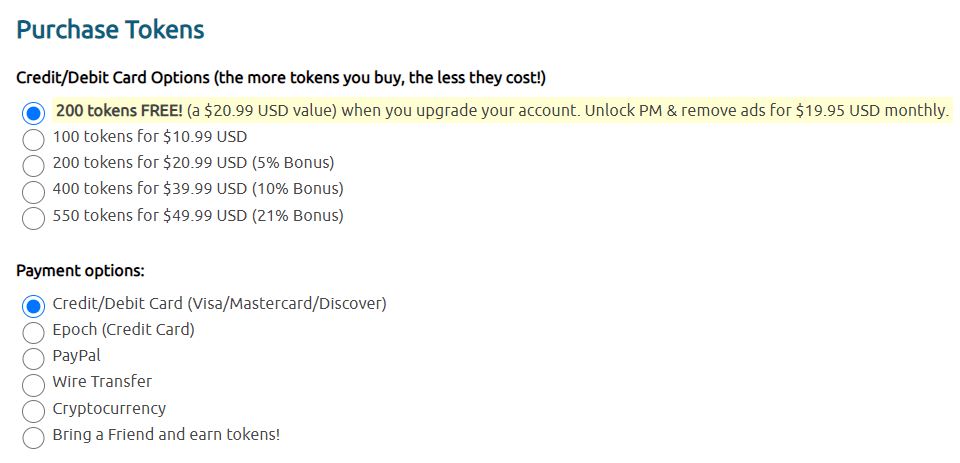This screenshot has height=463, width=960.
Task: Select the Bring a Friend radio button
Action: [x=34, y=437]
